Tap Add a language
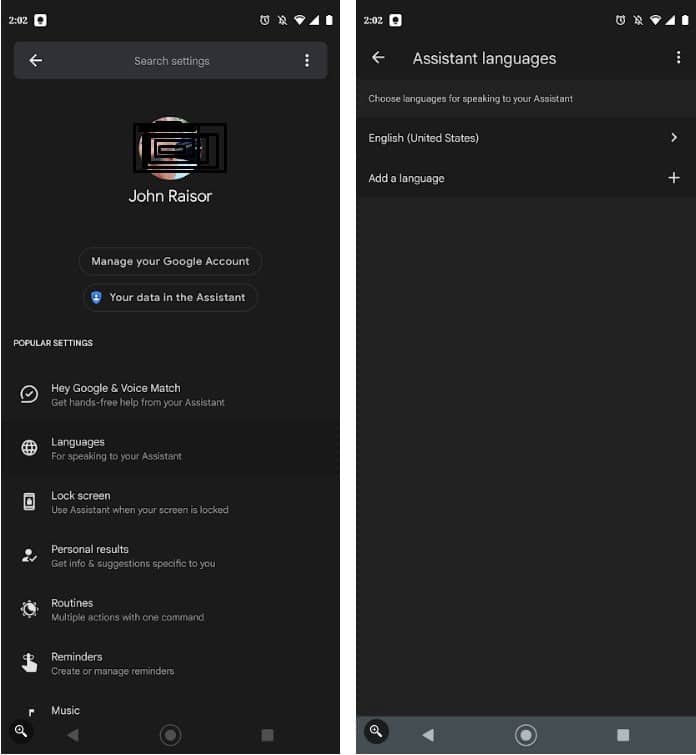This screenshot has width=696, height=755. (526, 178)
